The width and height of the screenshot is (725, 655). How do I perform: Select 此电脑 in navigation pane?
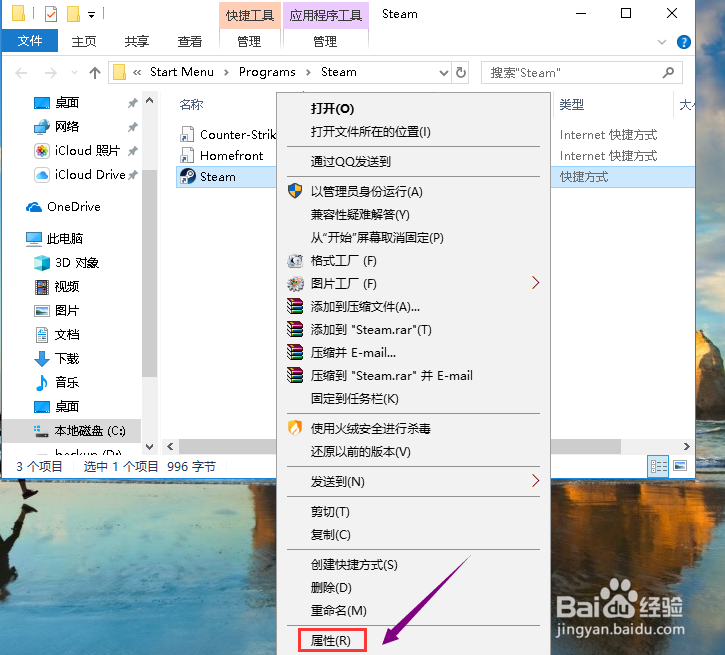(55, 239)
